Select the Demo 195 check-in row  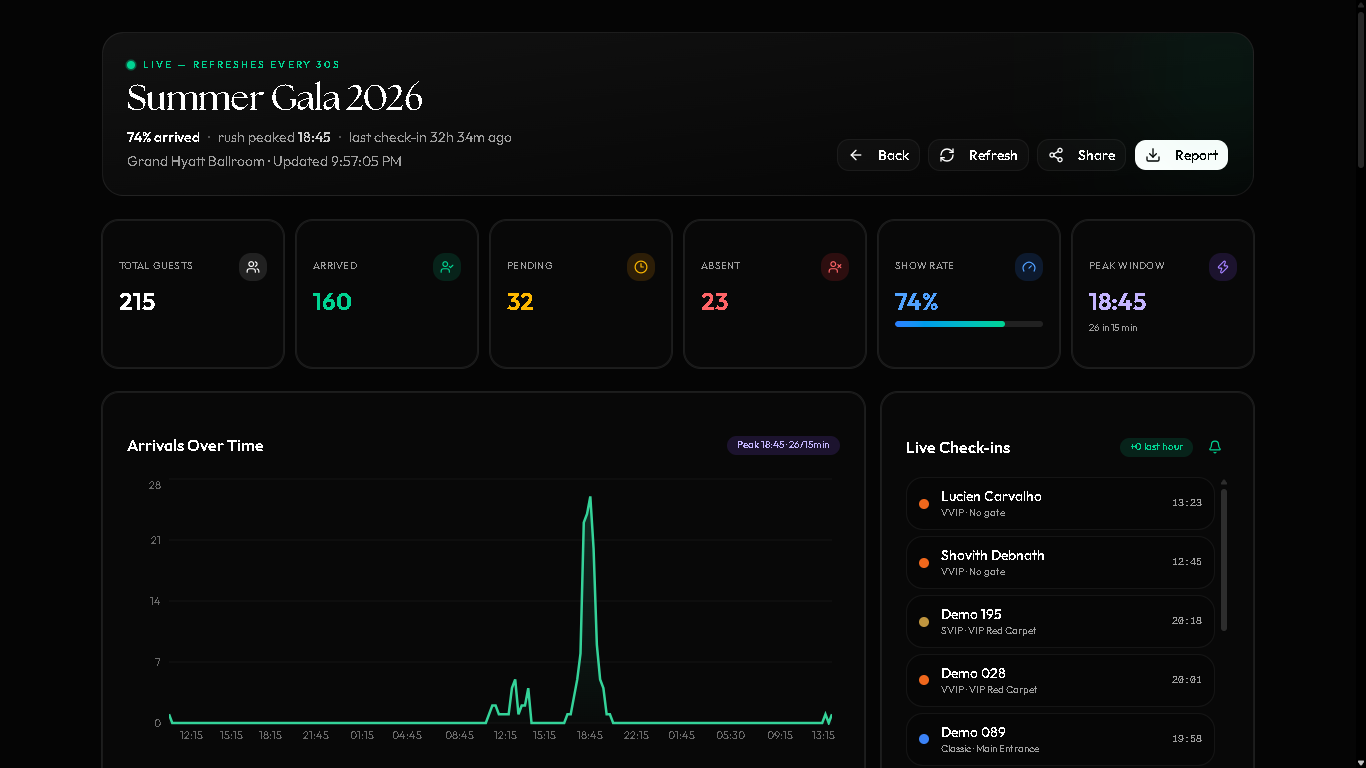click(1060, 621)
